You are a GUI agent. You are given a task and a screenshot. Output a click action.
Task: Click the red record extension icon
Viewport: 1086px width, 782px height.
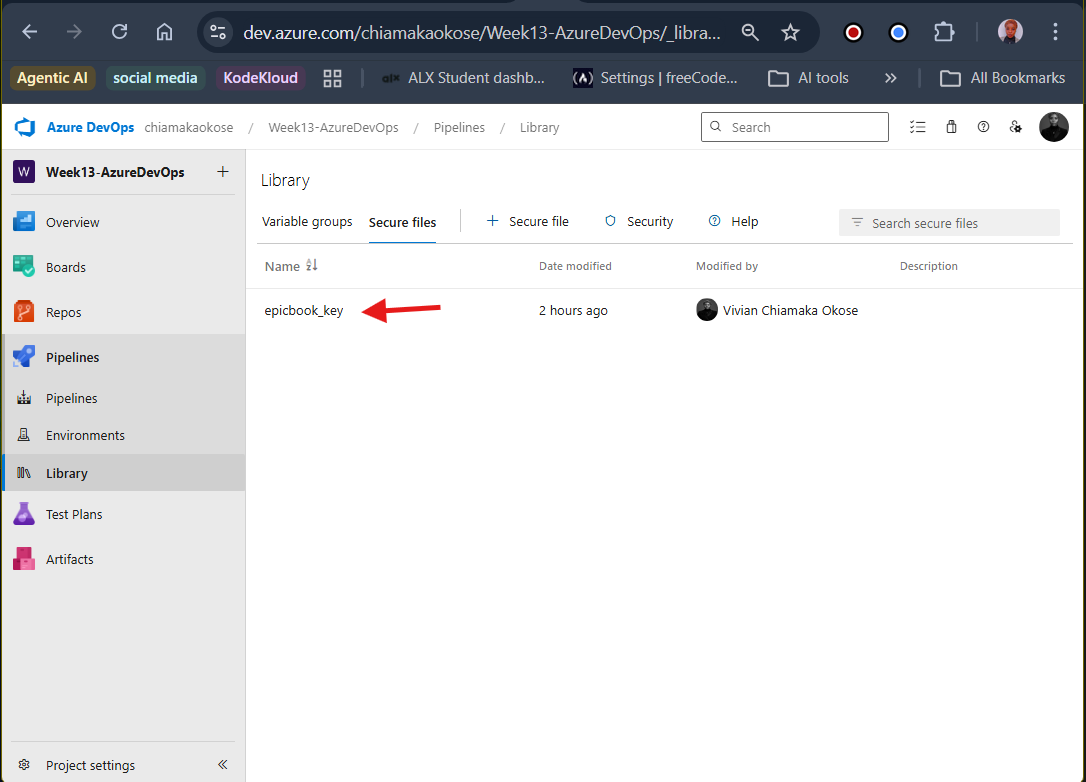point(853,33)
